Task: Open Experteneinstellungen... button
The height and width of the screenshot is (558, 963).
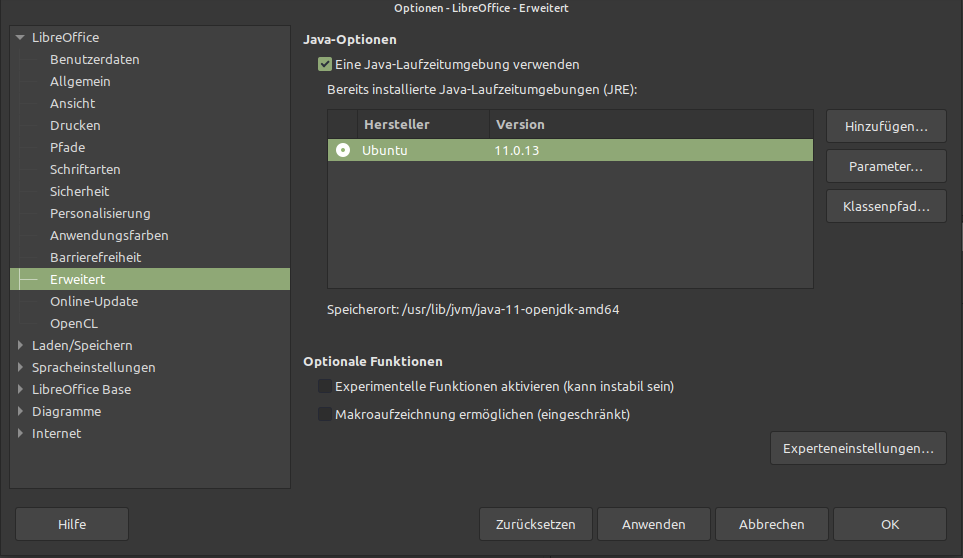Action: 858,448
